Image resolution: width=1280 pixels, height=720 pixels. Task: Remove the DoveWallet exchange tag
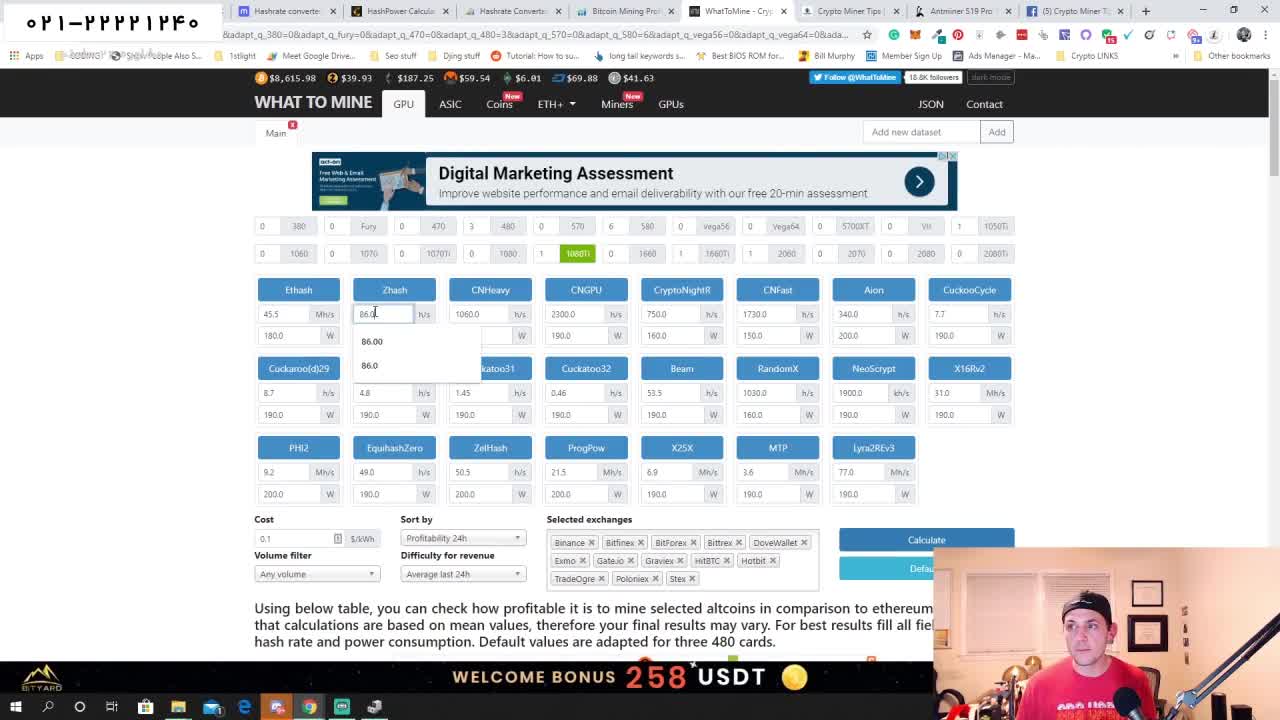click(x=804, y=543)
